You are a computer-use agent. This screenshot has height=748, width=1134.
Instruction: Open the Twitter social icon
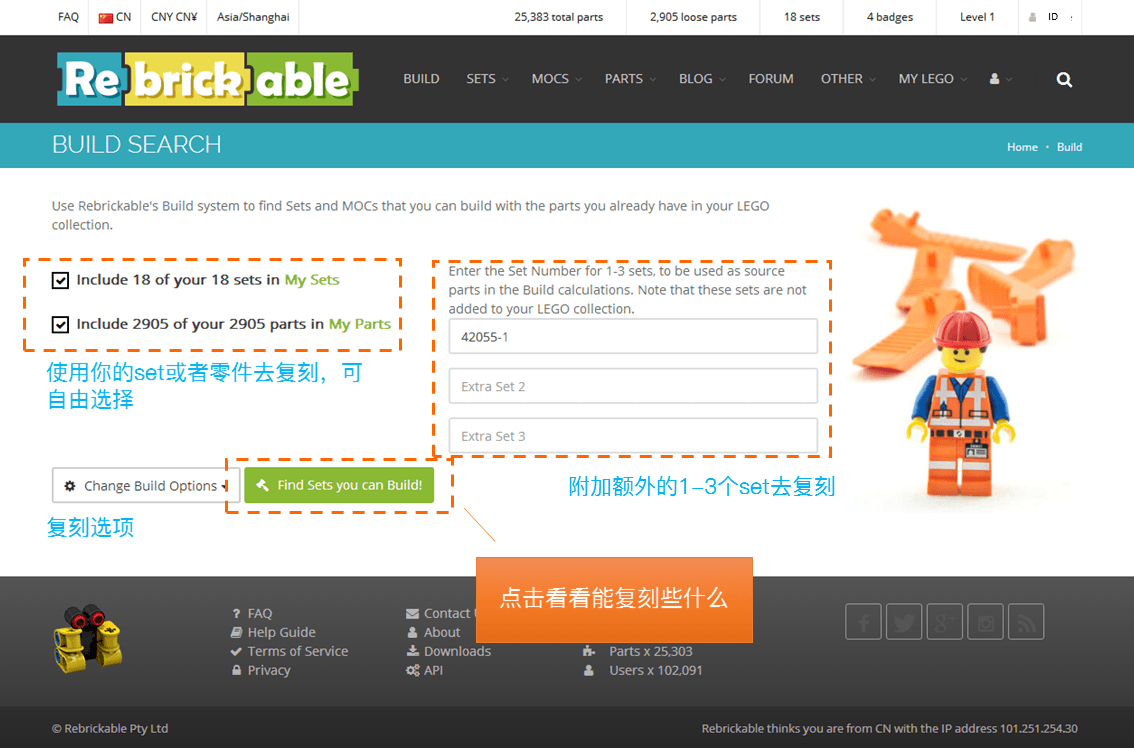click(x=904, y=621)
